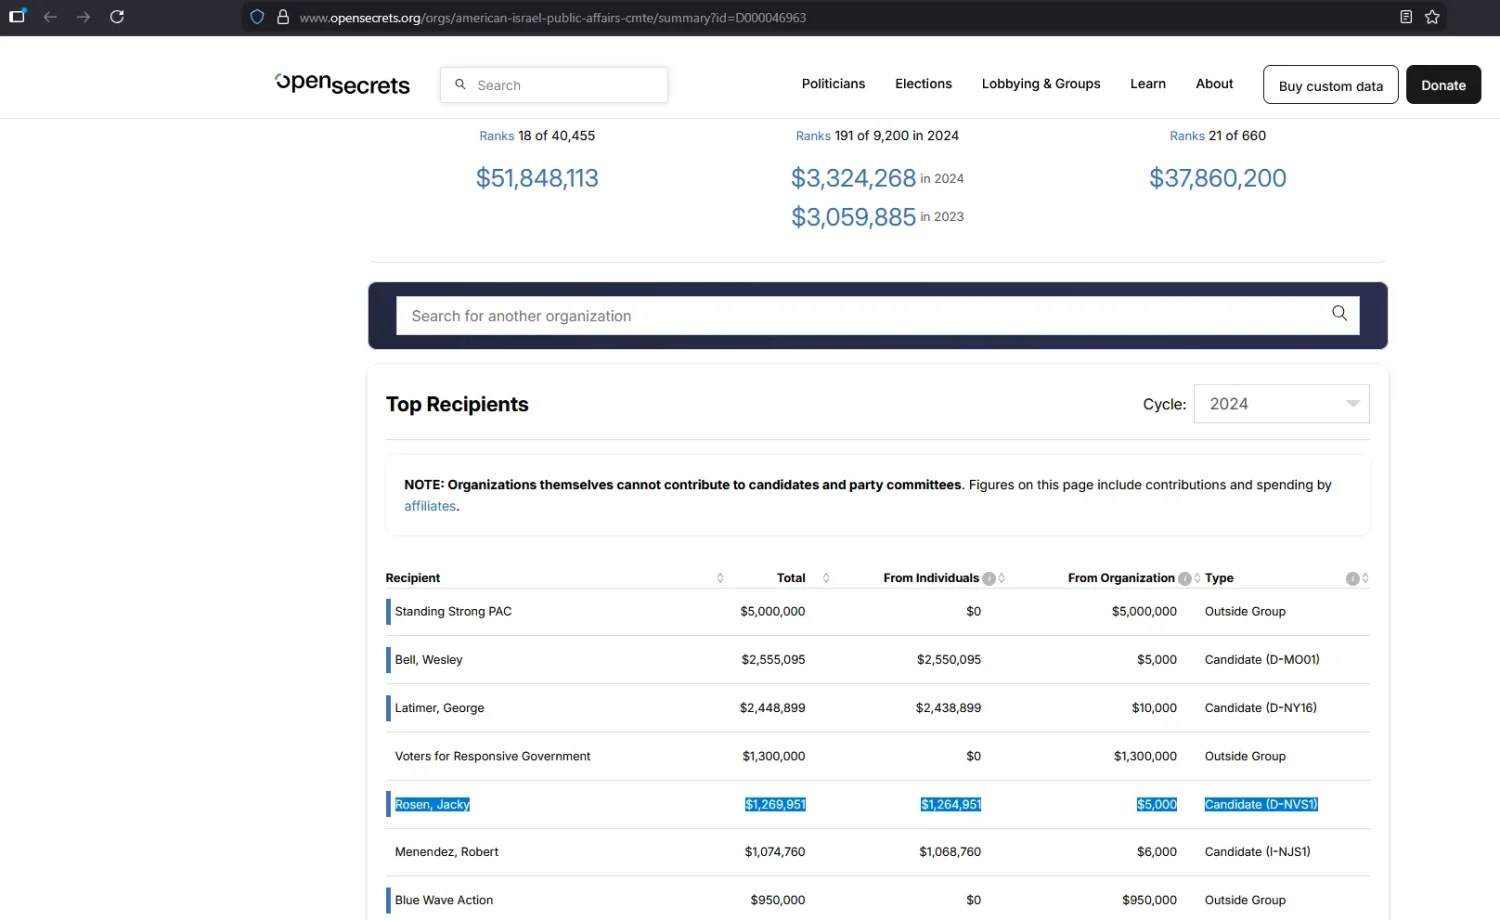Click the Buy custom data button

point(1331,85)
